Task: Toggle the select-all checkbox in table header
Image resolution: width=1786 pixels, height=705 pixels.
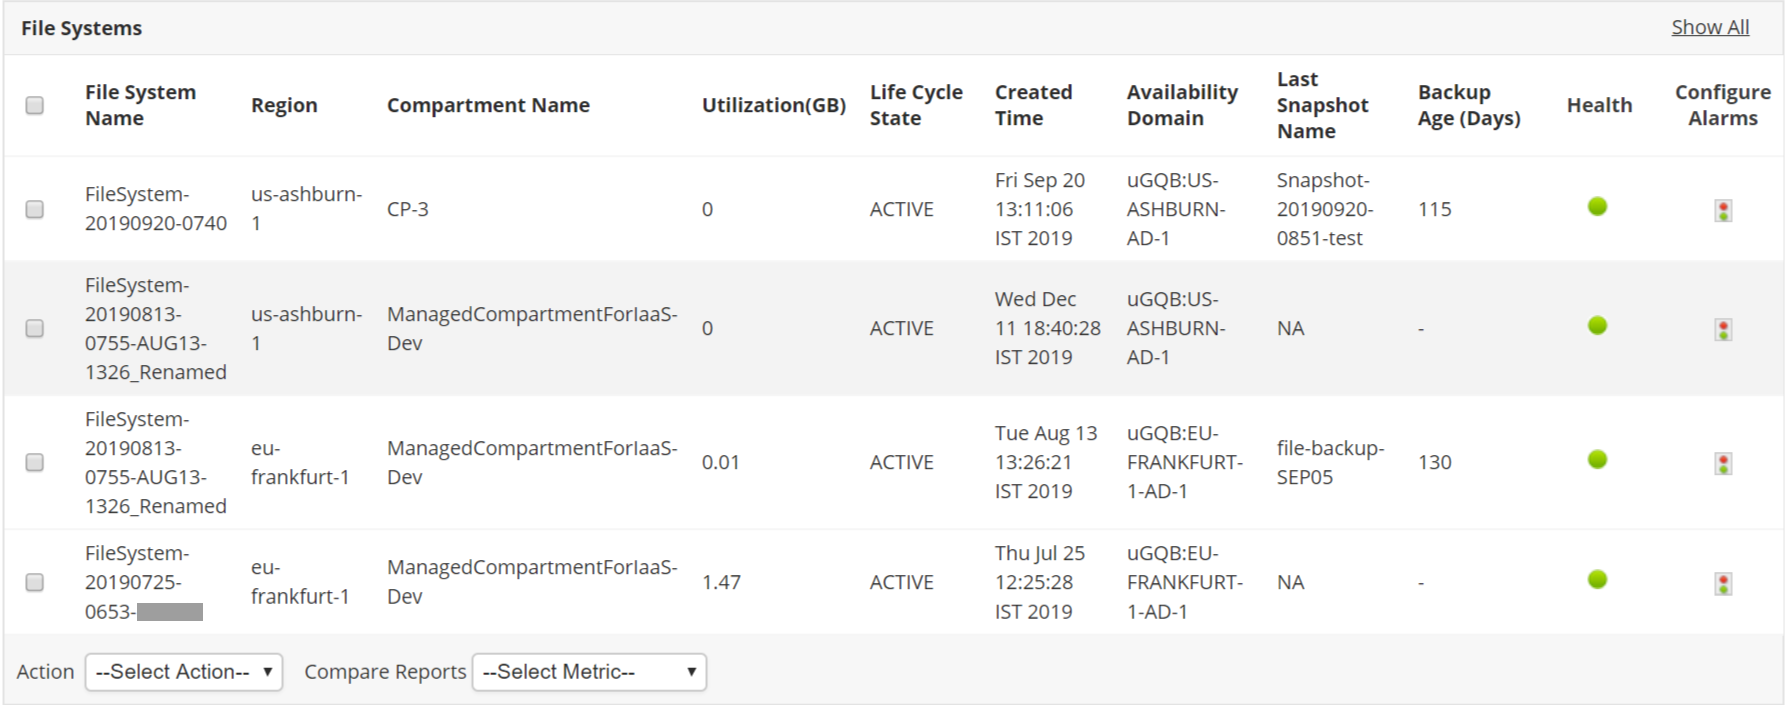Action: click(x=35, y=105)
